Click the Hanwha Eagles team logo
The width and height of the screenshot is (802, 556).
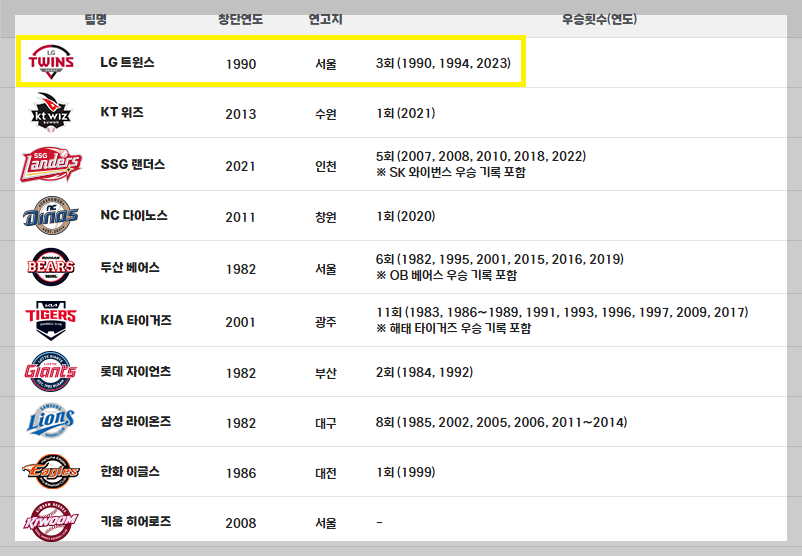tap(51, 472)
